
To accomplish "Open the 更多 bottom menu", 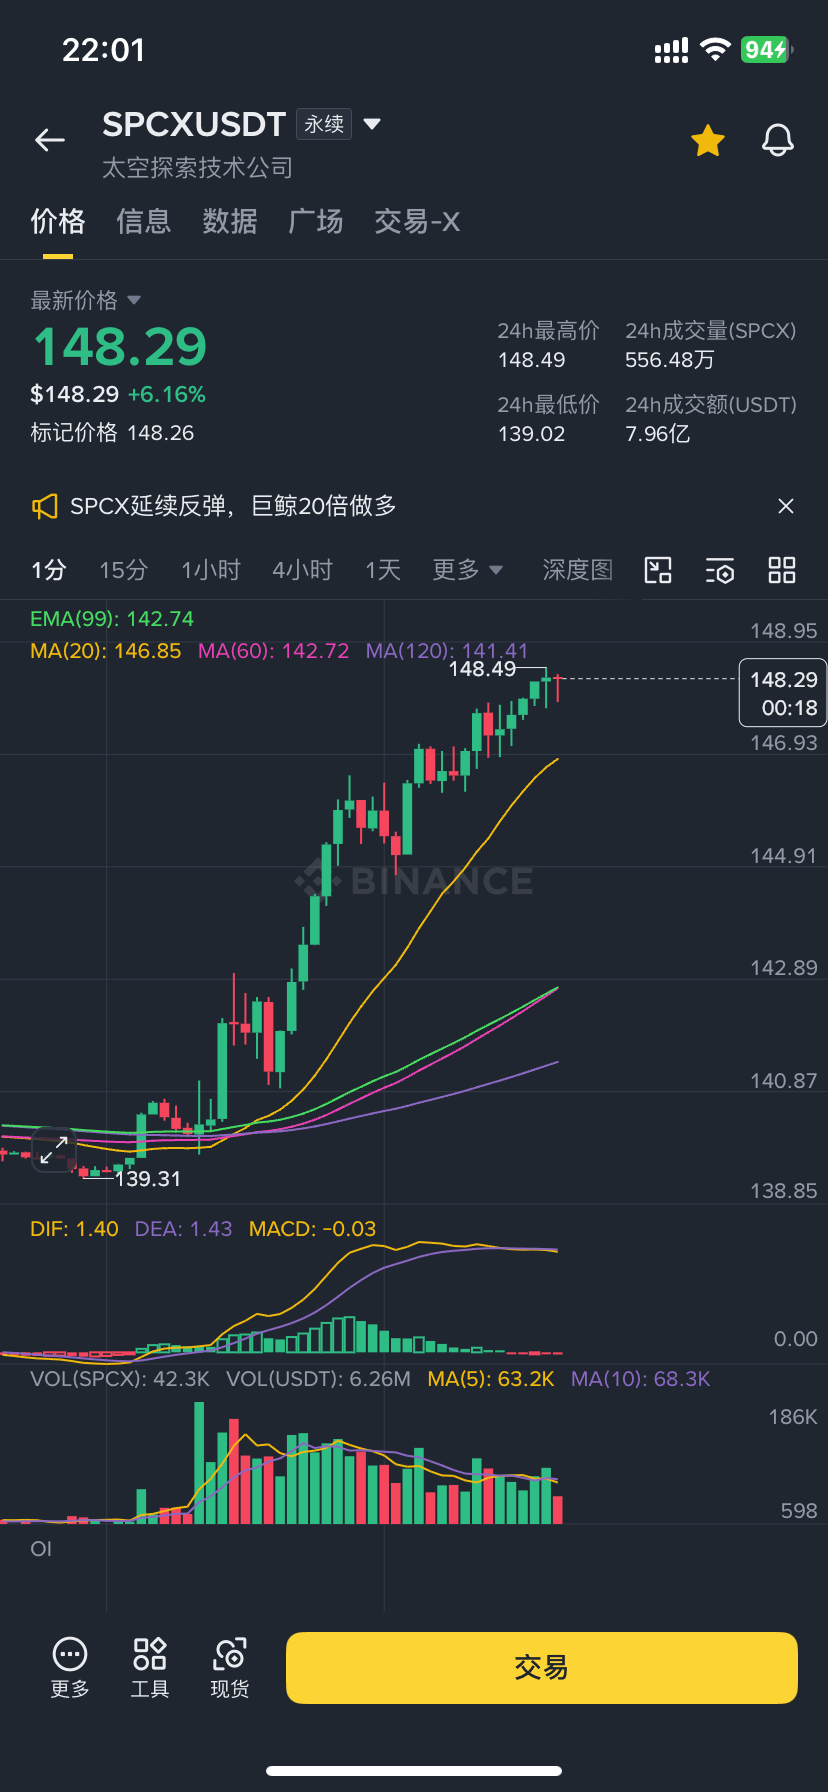I will click(x=70, y=1668).
